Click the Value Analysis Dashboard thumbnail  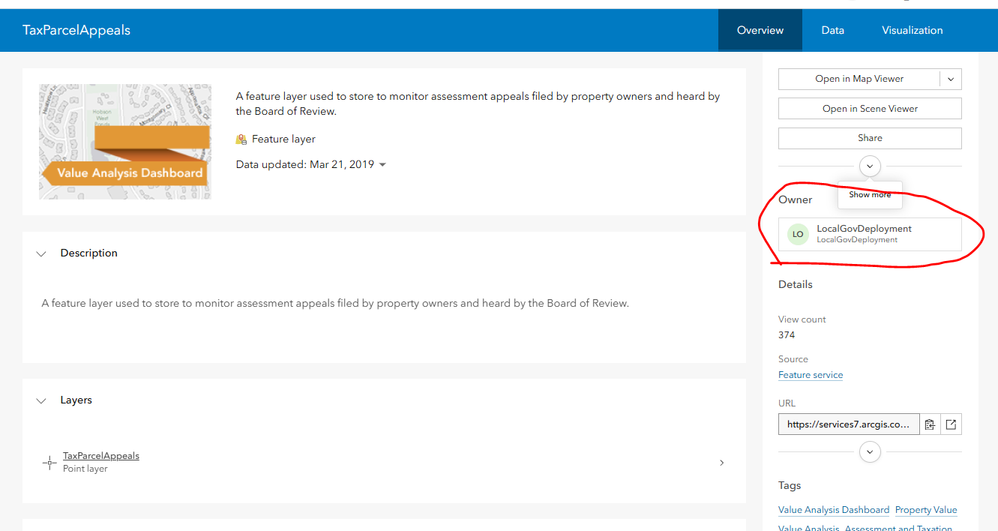pyautogui.click(x=125, y=141)
